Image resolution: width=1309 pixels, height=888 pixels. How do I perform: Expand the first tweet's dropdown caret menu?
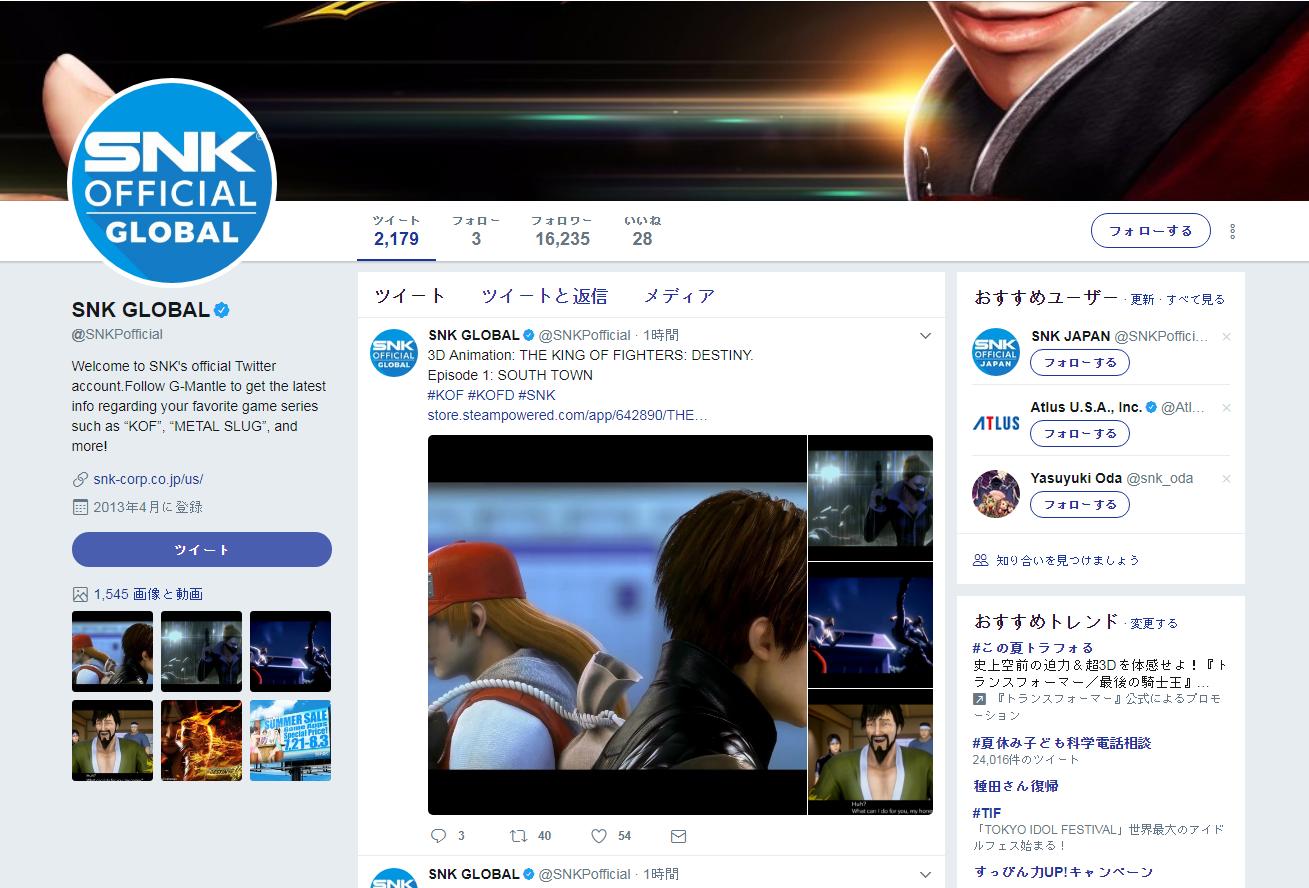pyautogui.click(x=925, y=336)
